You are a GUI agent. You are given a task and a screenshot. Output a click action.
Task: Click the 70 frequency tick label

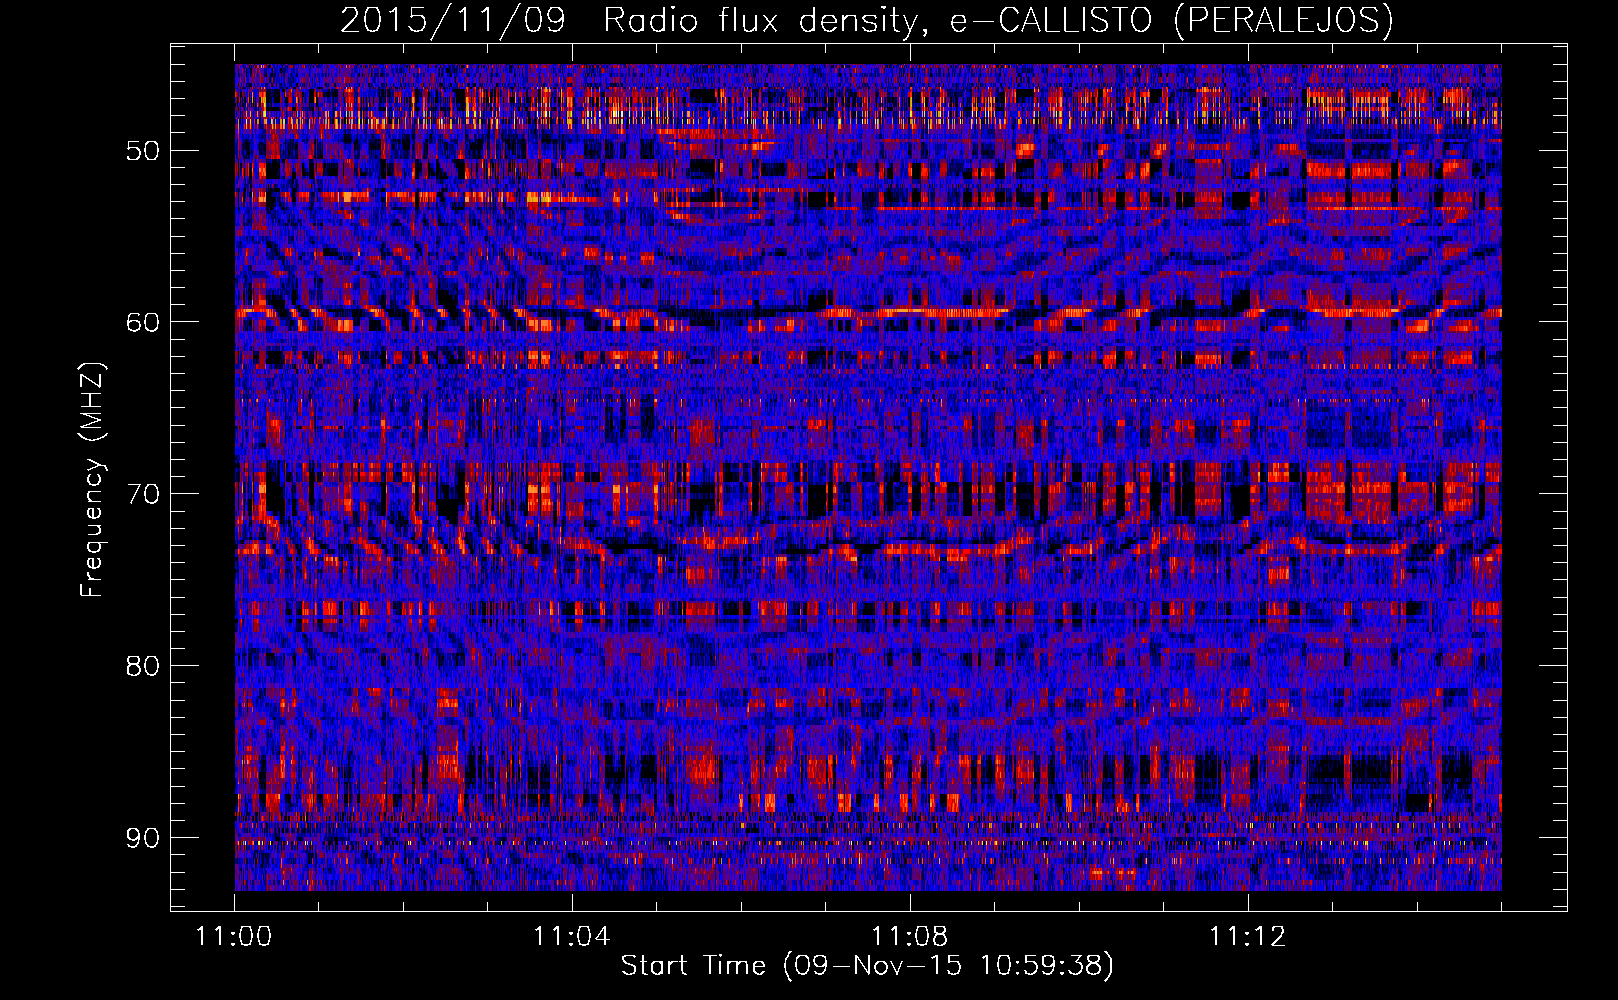pyautogui.click(x=142, y=494)
